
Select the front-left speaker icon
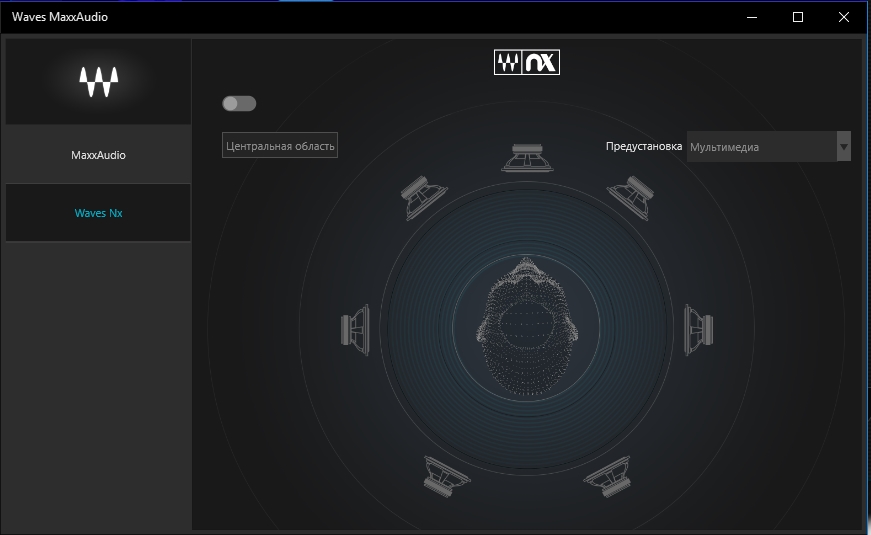424,198
